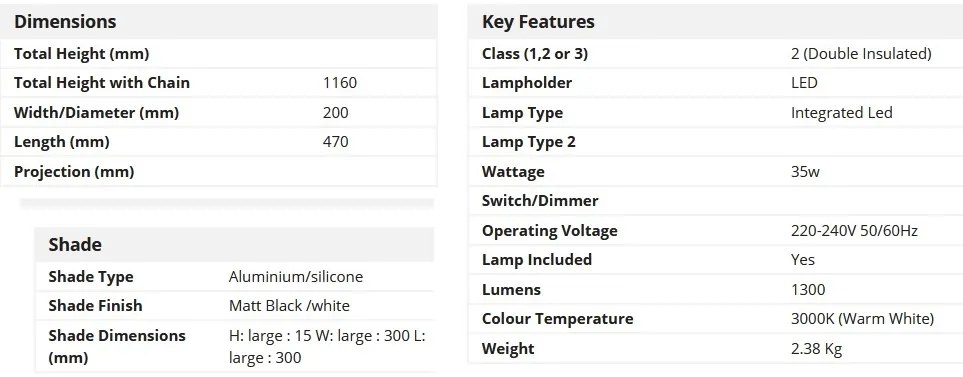Click the Shade Type value Aluminium/silicone
Screen dimensions: 963x377
[x=295, y=277]
